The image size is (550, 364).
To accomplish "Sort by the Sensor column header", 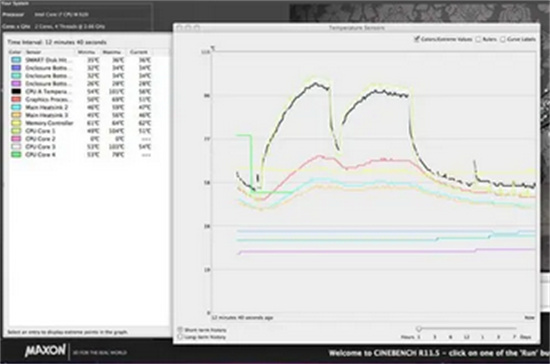I will point(49,52).
